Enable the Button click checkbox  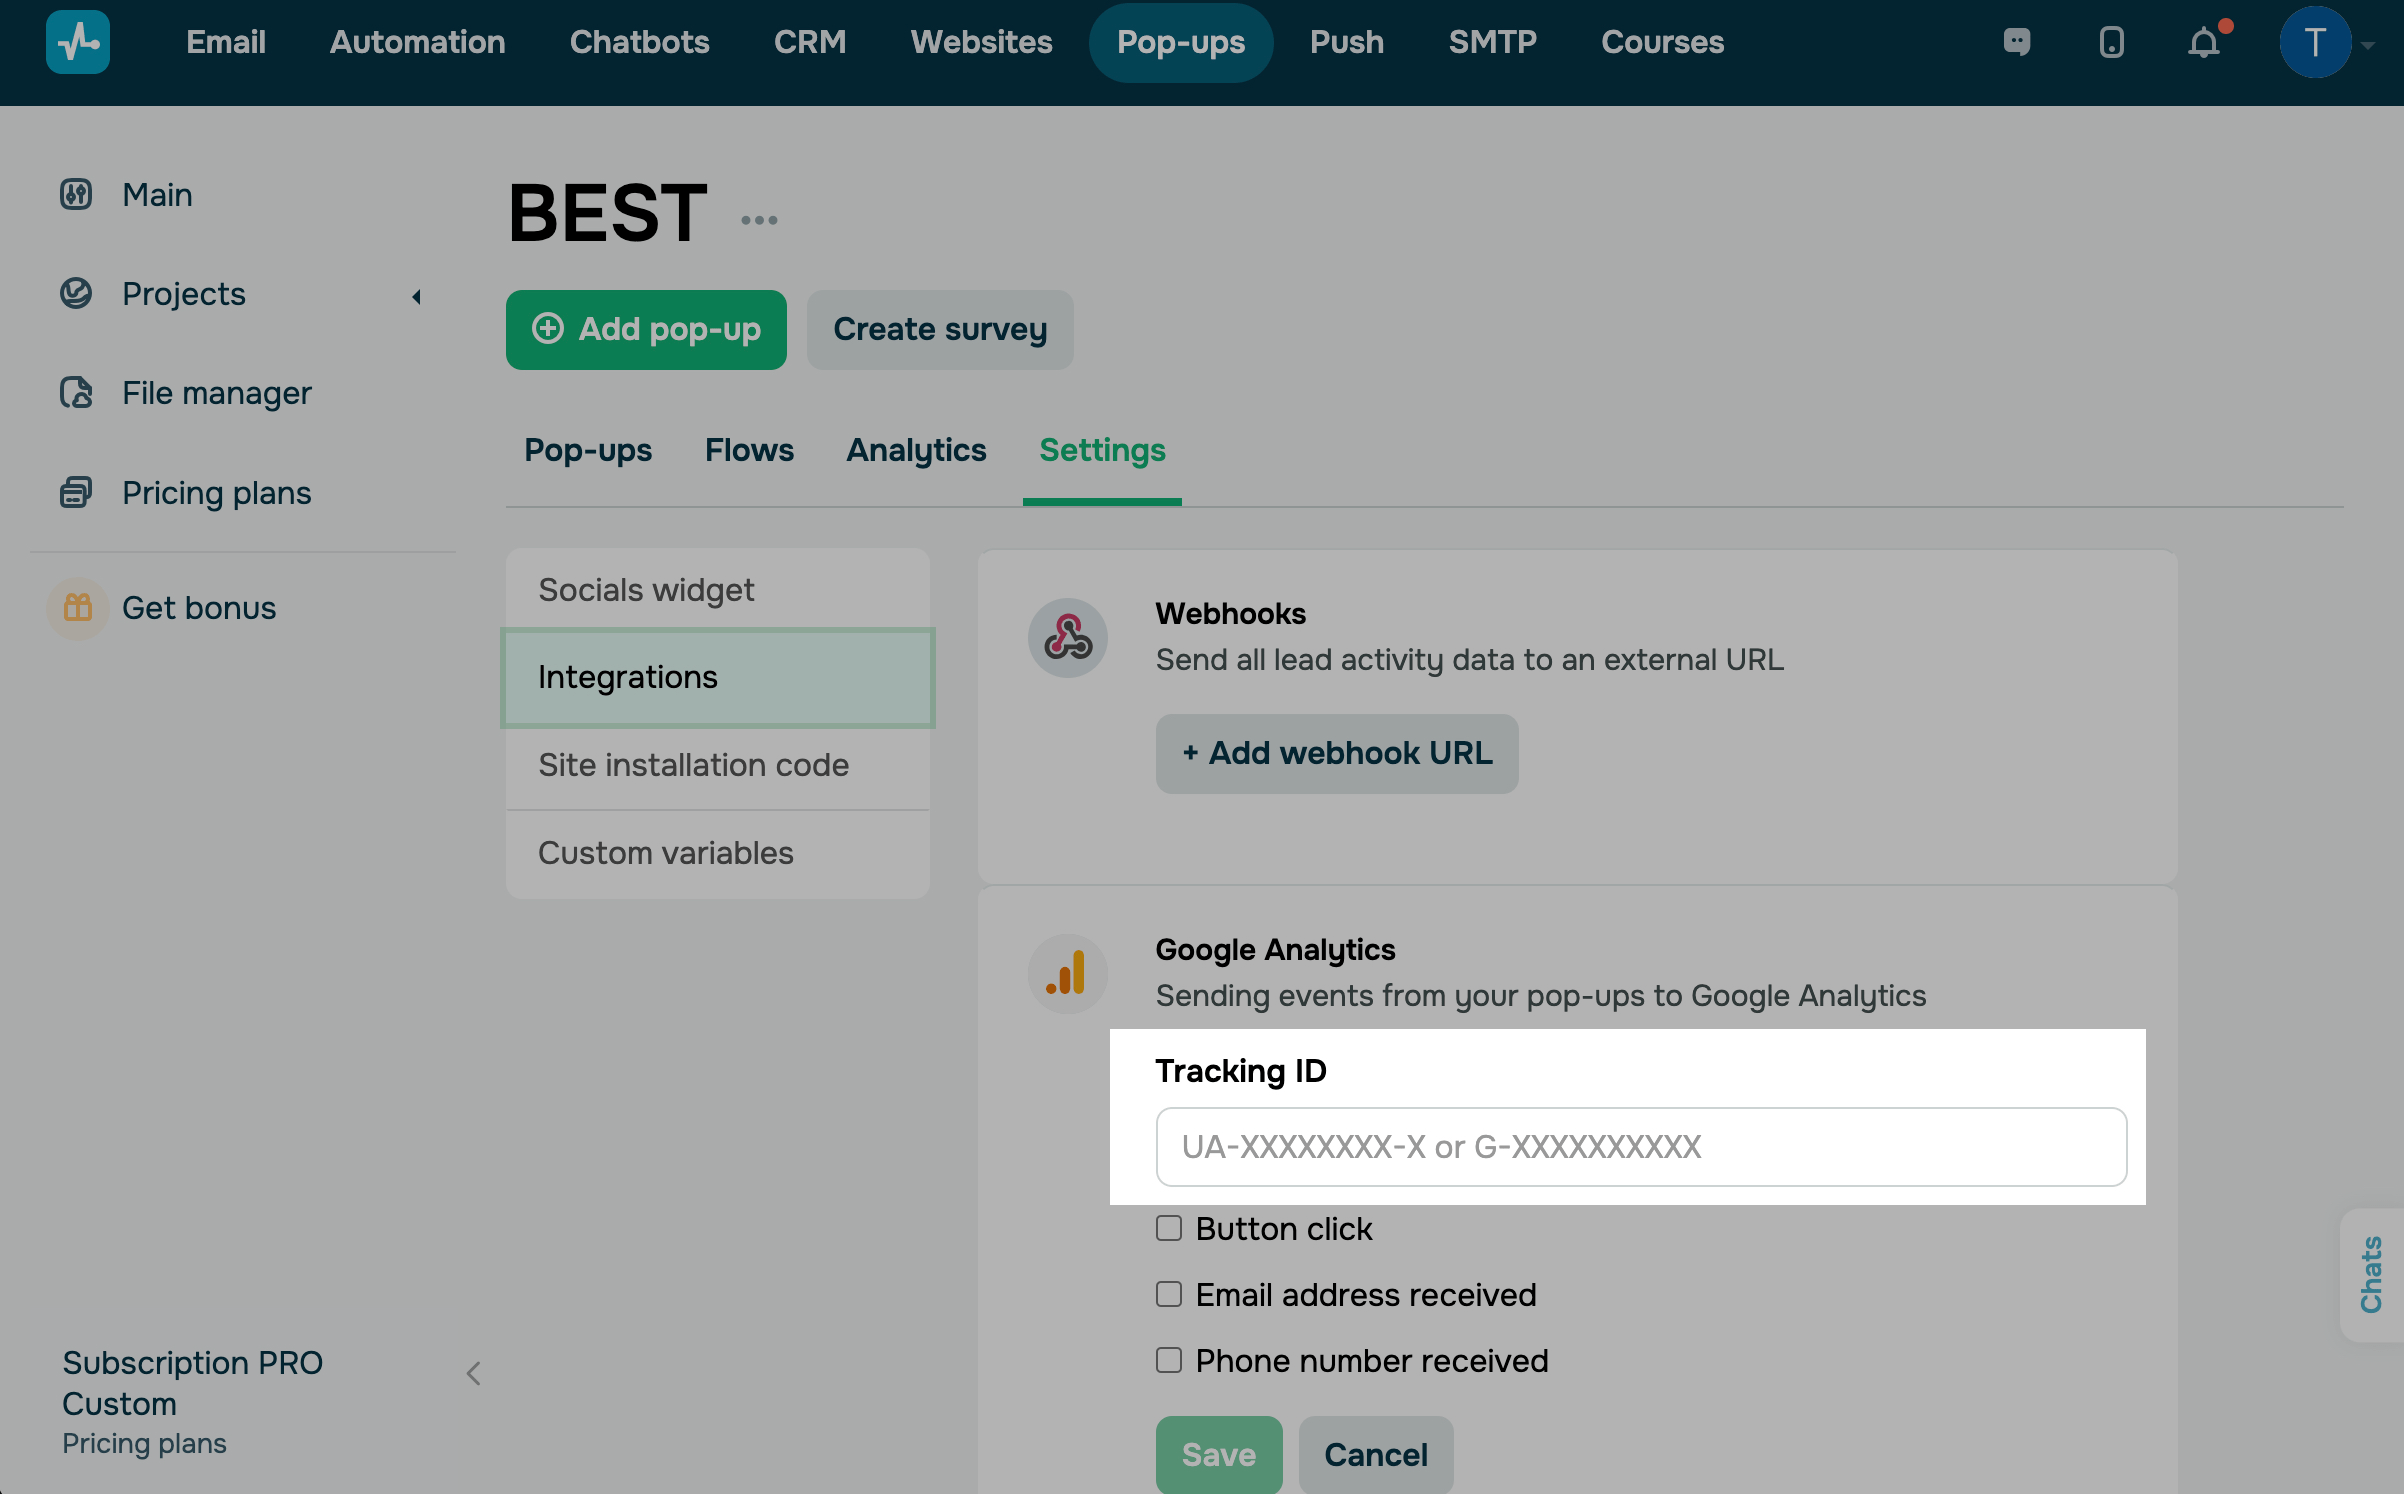tap(1169, 1228)
